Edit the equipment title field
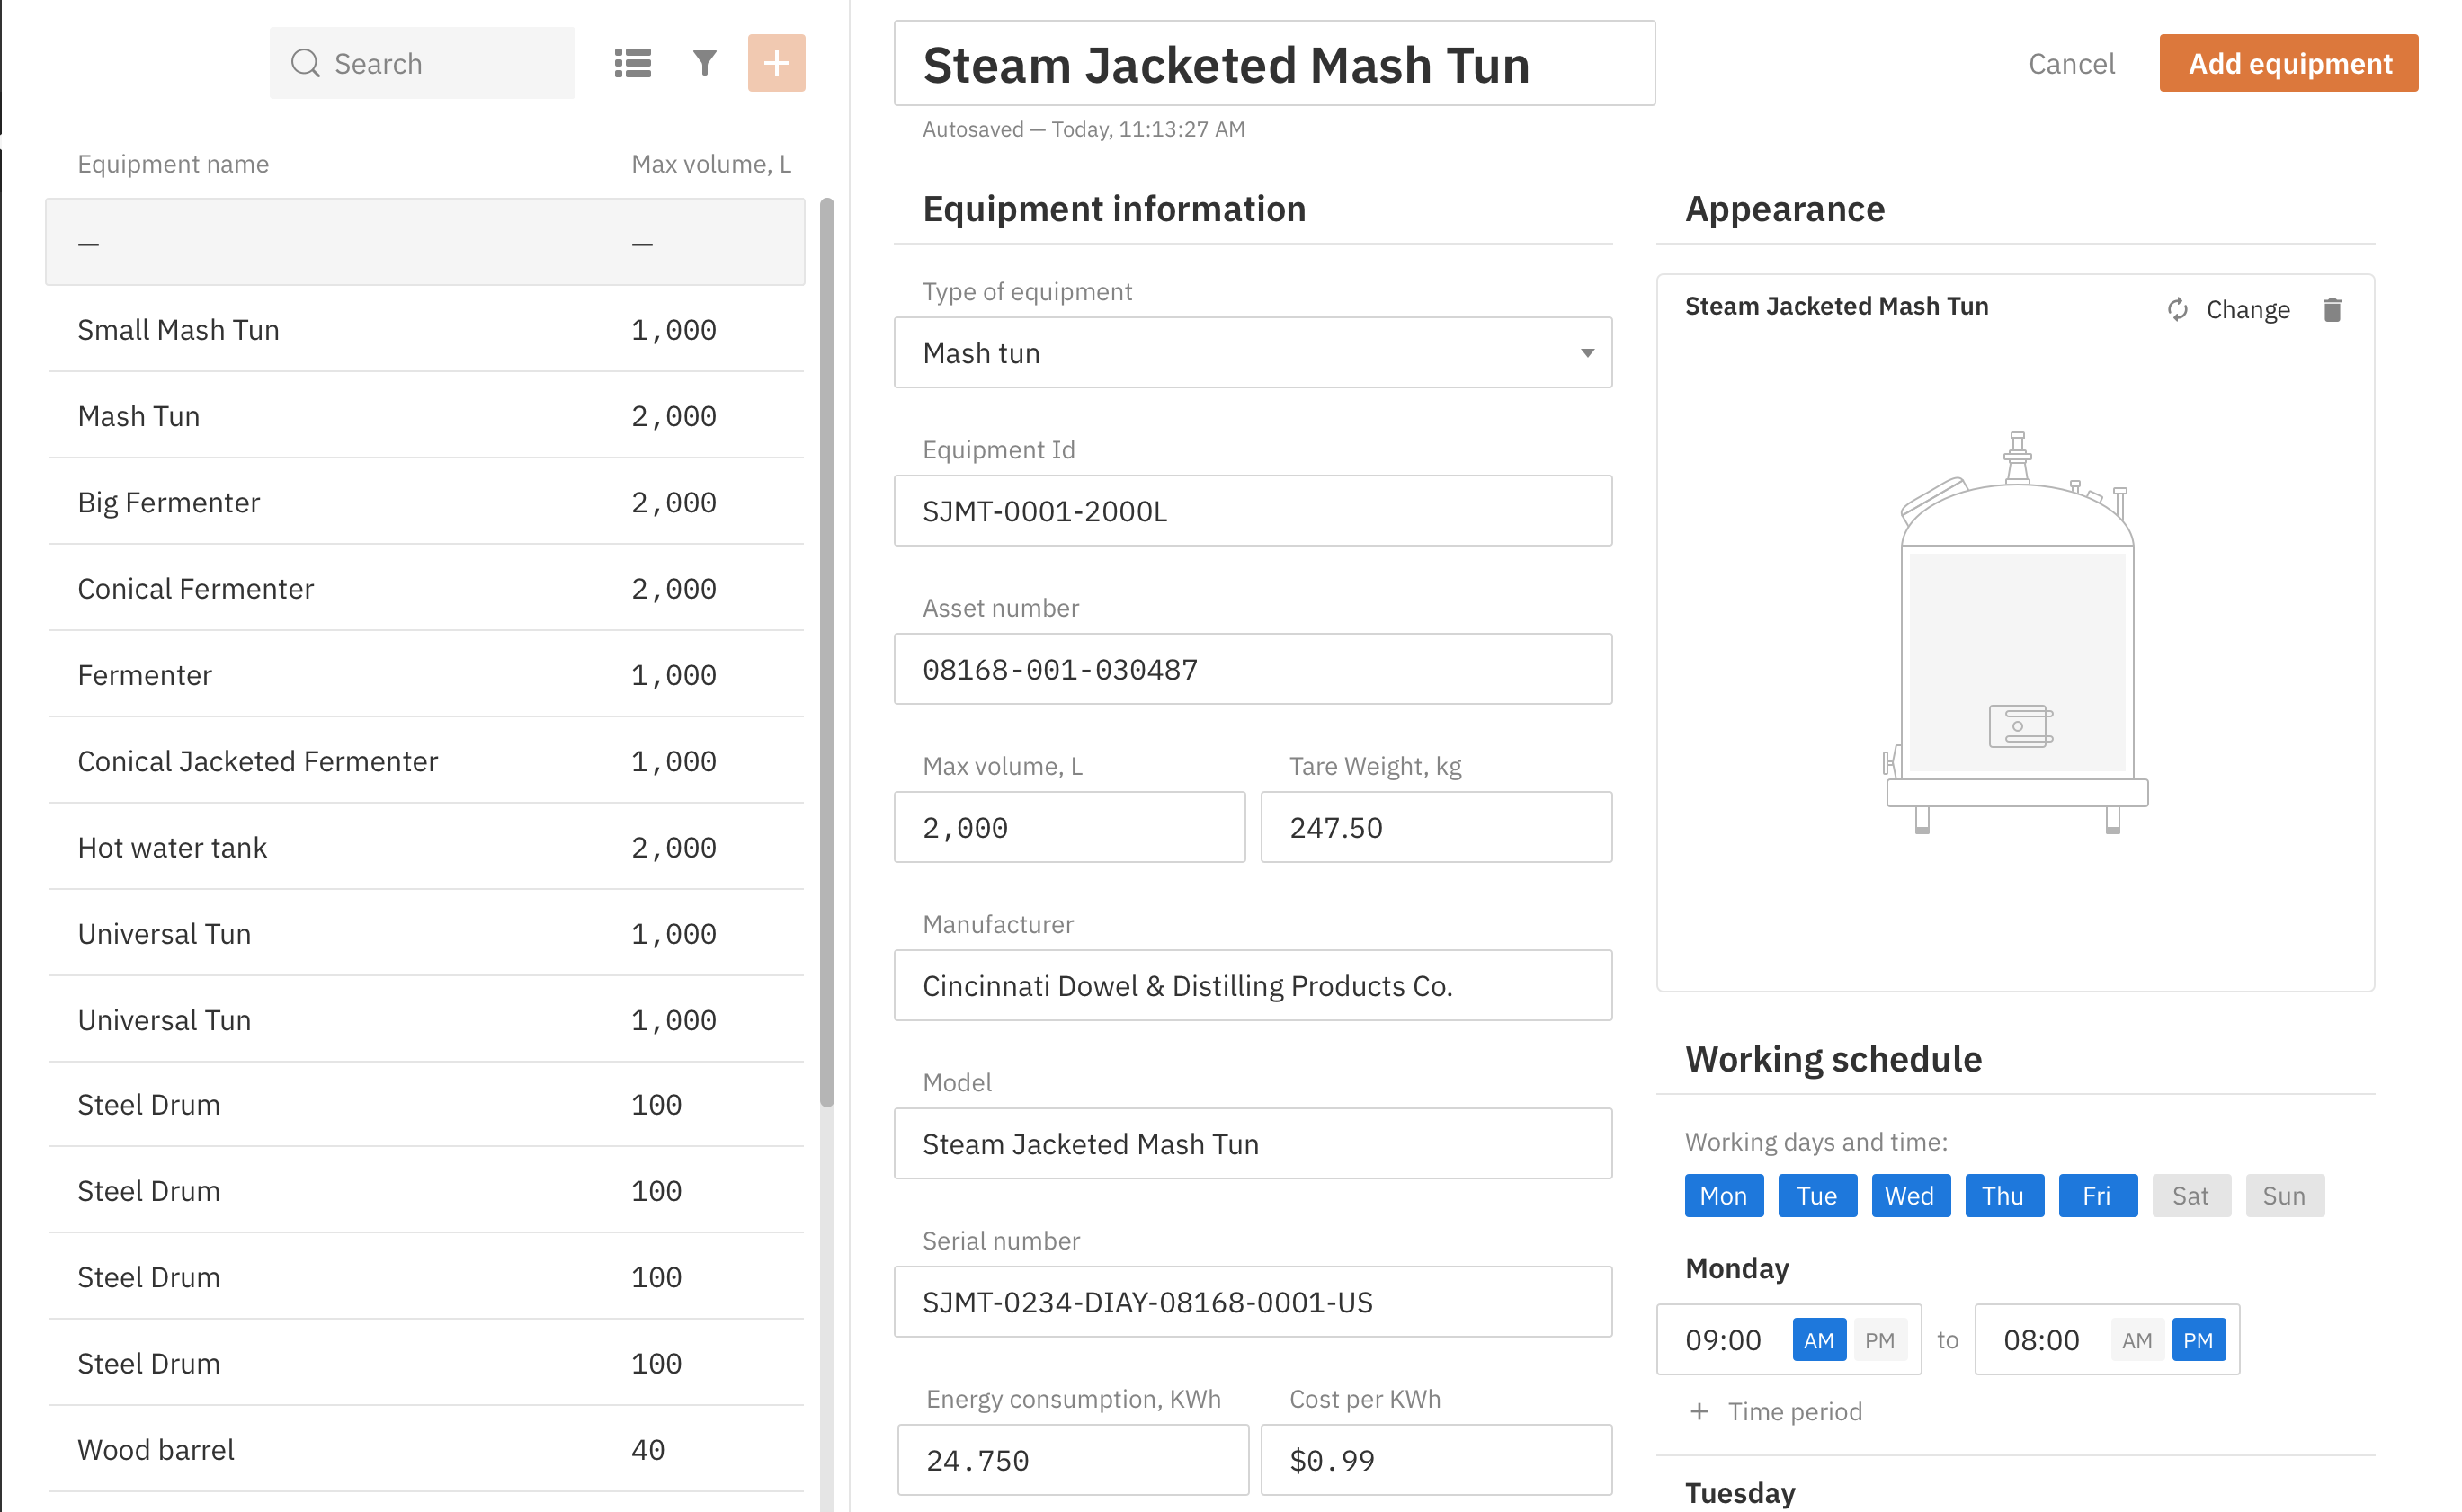 point(1275,63)
